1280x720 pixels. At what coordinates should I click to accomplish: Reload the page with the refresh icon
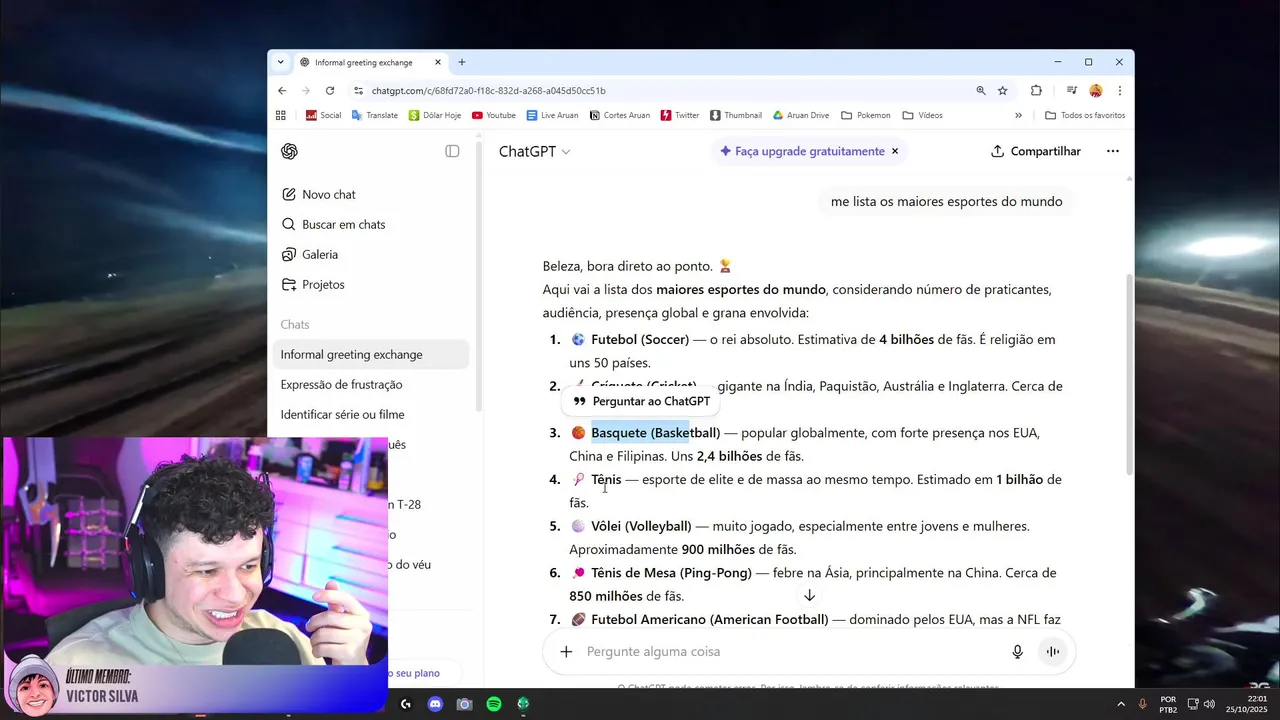pos(330,90)
